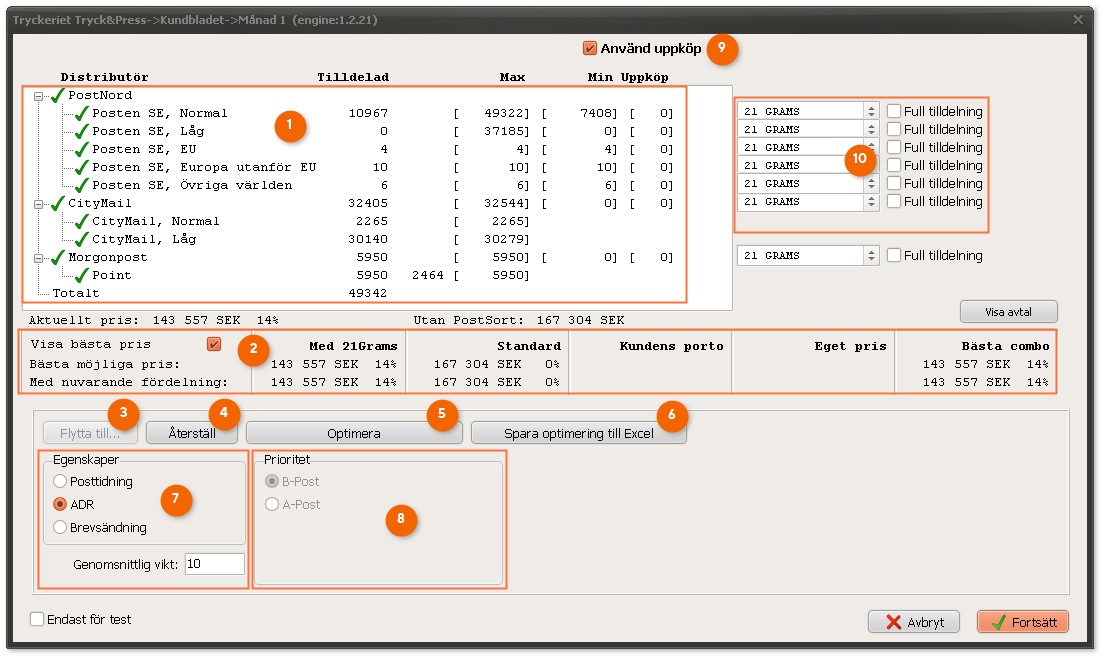
Task: Click the checkmark icon for Posten SE, Normal
Action: click(x=82, y=113)
